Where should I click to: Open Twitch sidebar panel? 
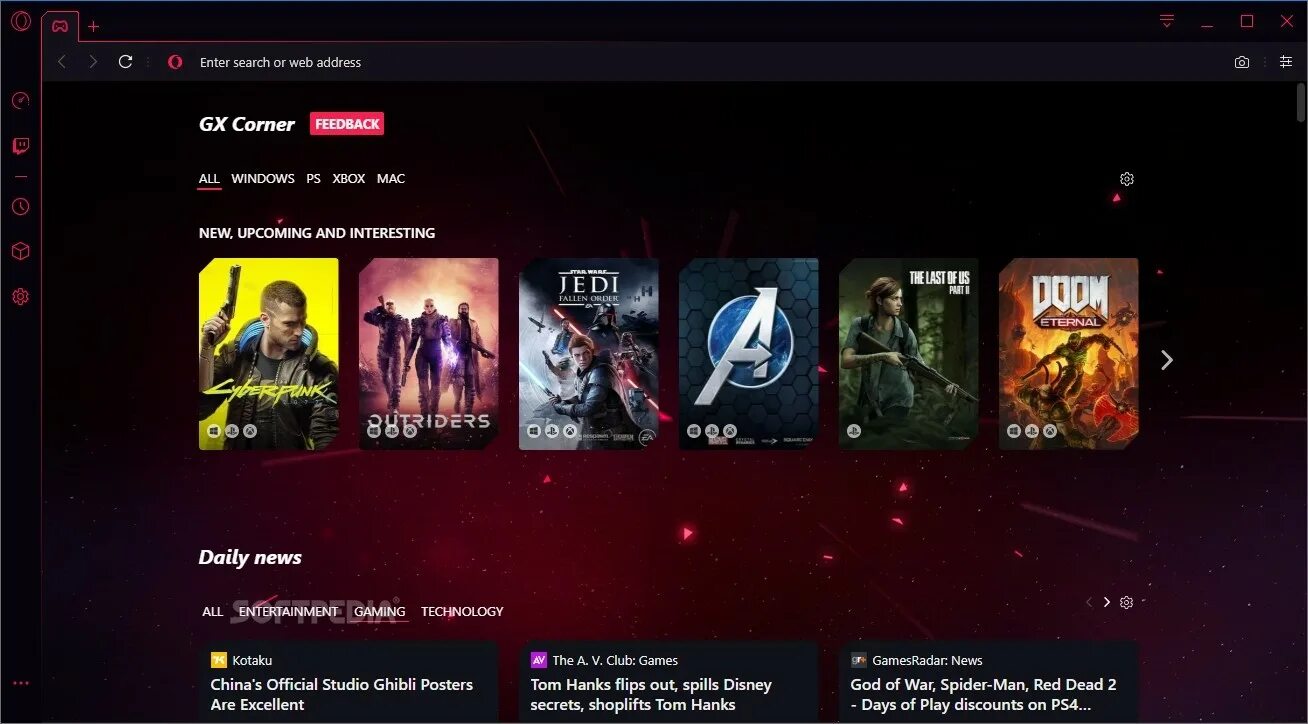20,146
